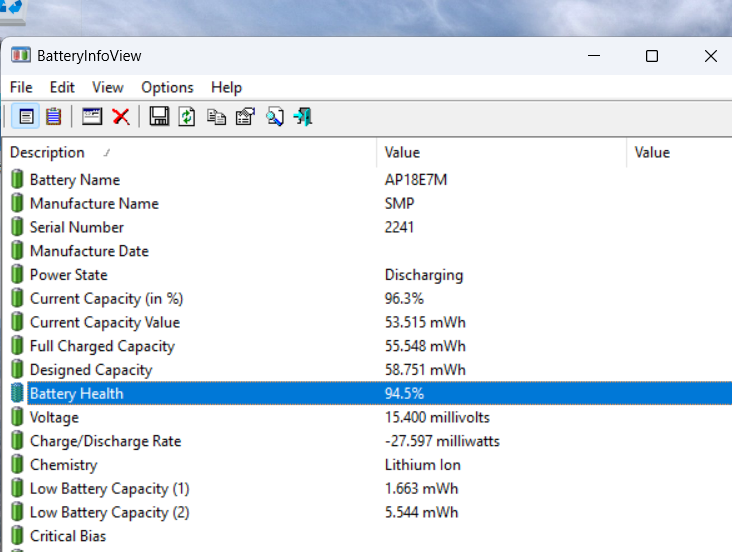Click the 53.515 mWh value
This screenshot has height=552, width=732.
(425, 323)
